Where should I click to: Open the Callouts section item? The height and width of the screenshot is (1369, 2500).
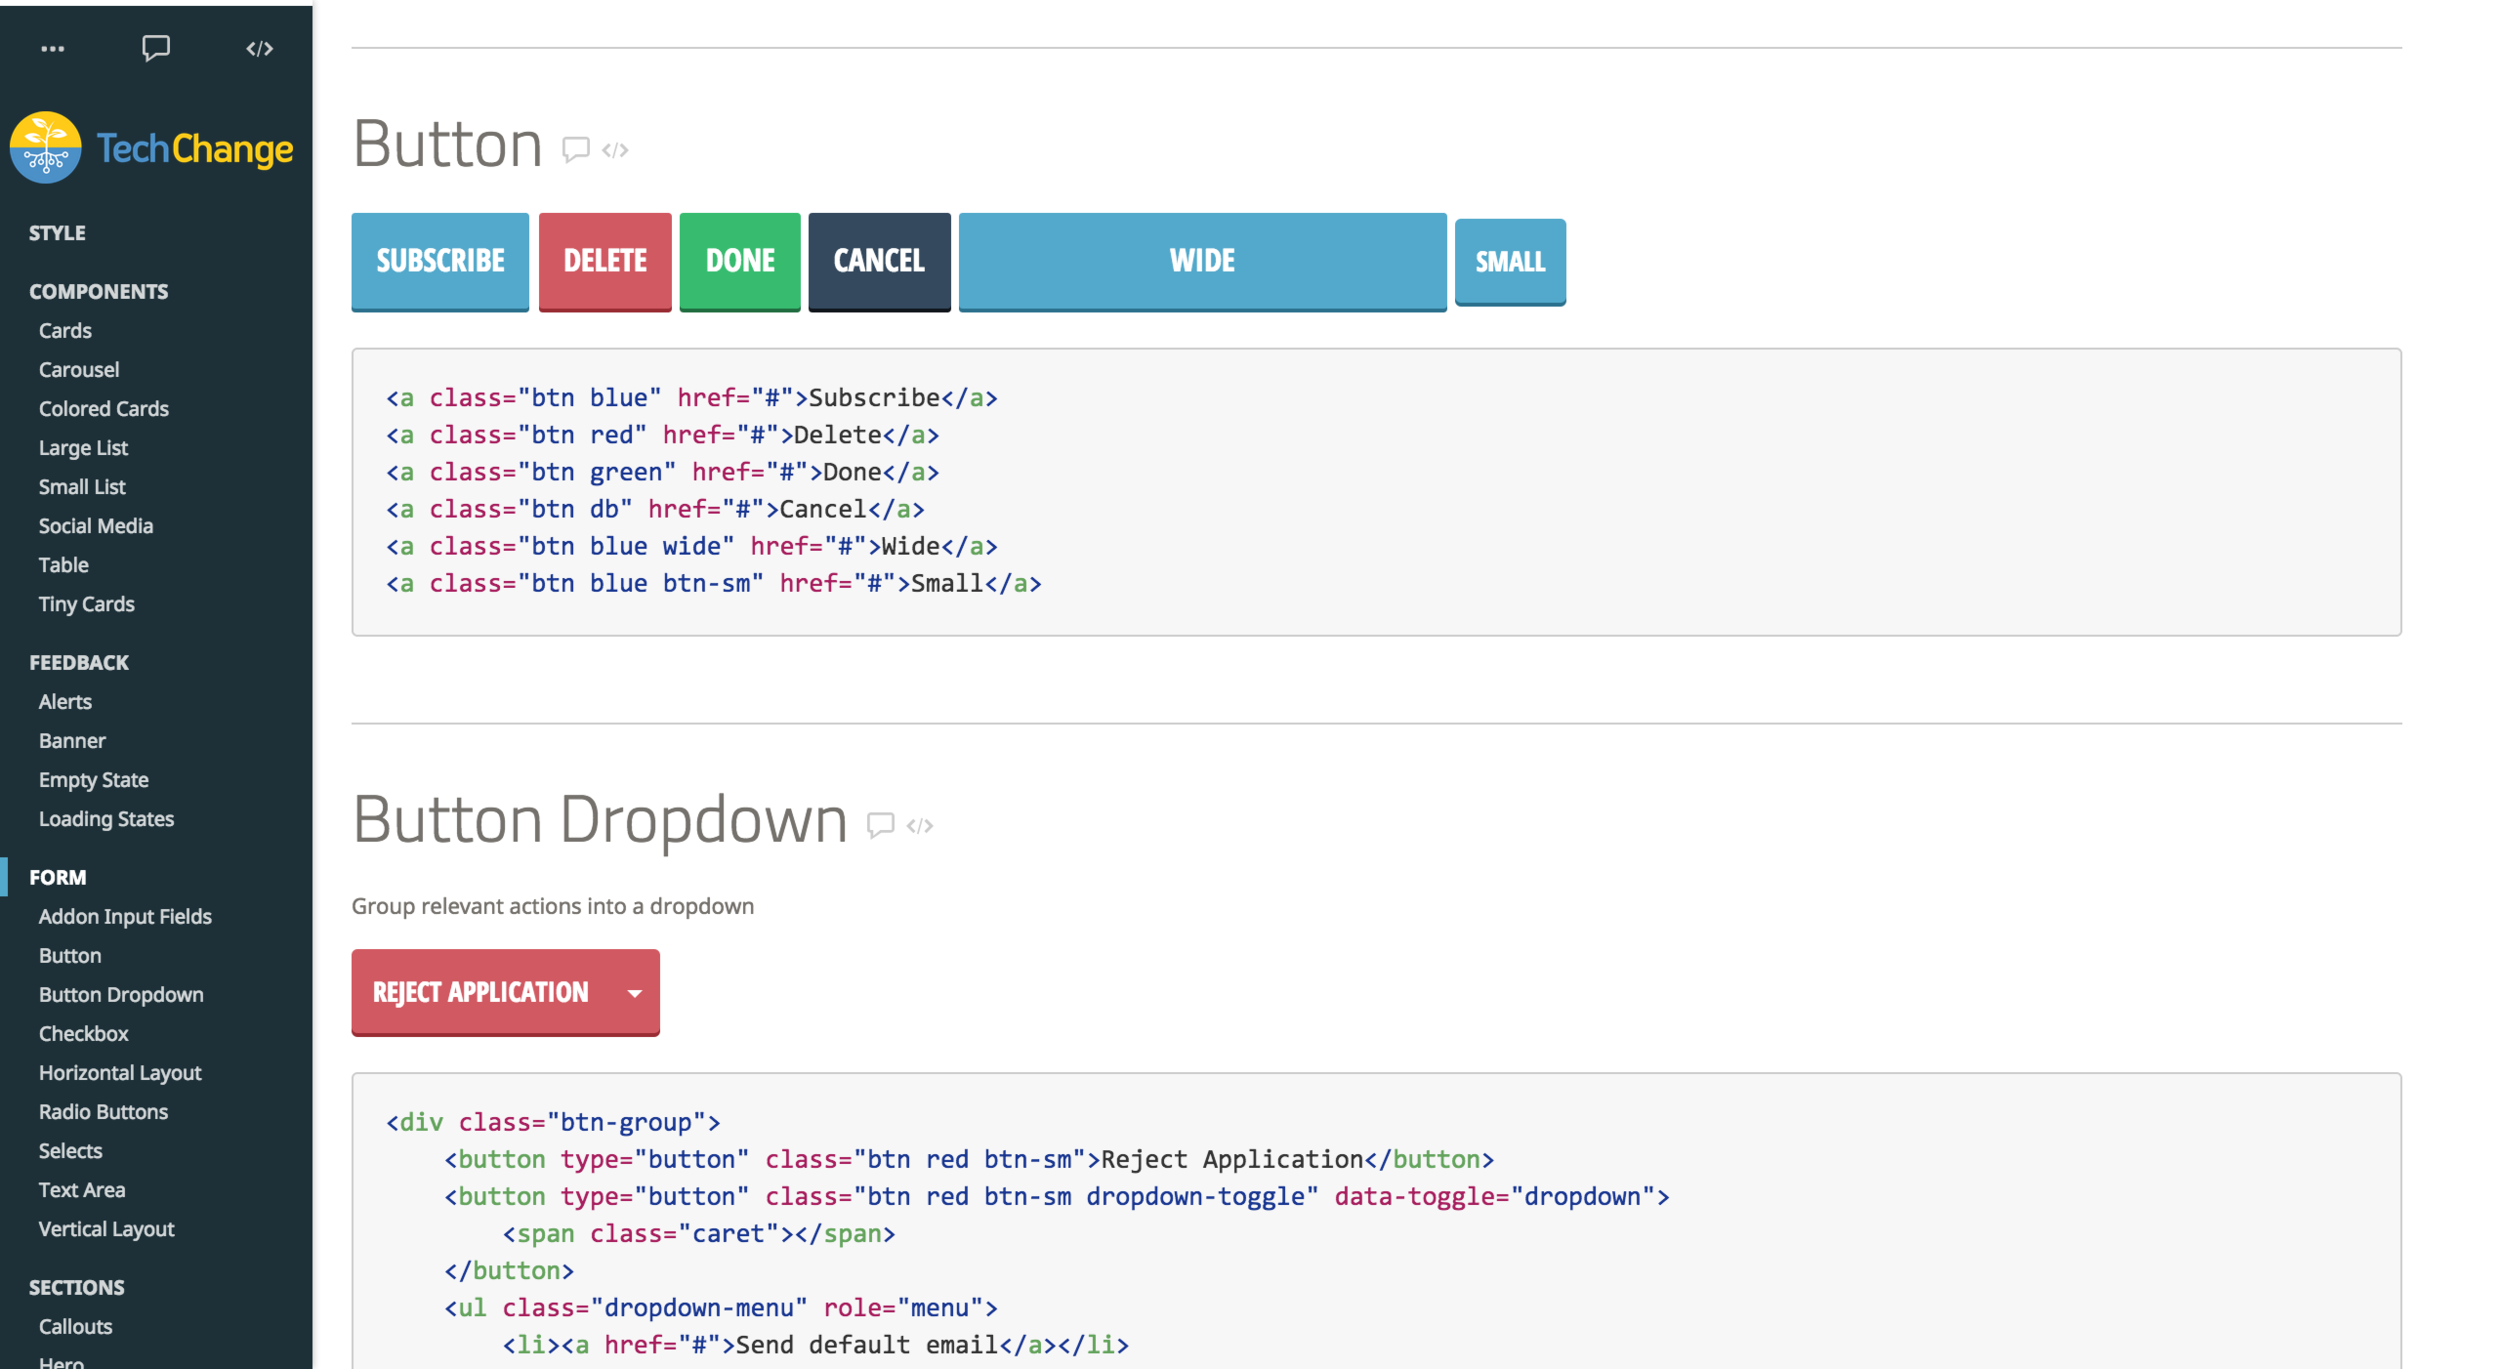pyautogui.click(x=75, y=1326)
